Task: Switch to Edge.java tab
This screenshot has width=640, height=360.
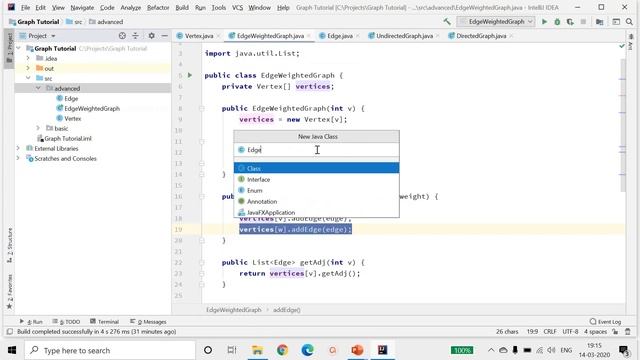Action: (339, 36)
